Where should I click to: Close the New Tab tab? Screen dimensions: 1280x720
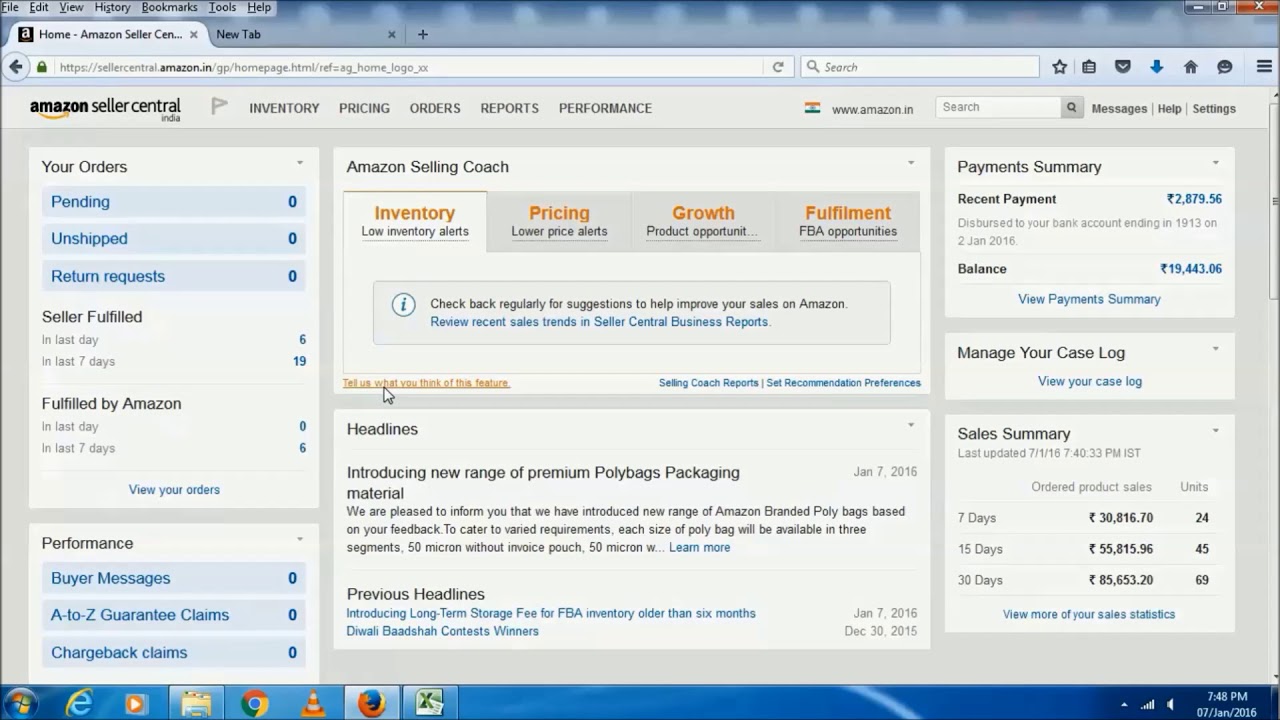click(x=392, y=34)
